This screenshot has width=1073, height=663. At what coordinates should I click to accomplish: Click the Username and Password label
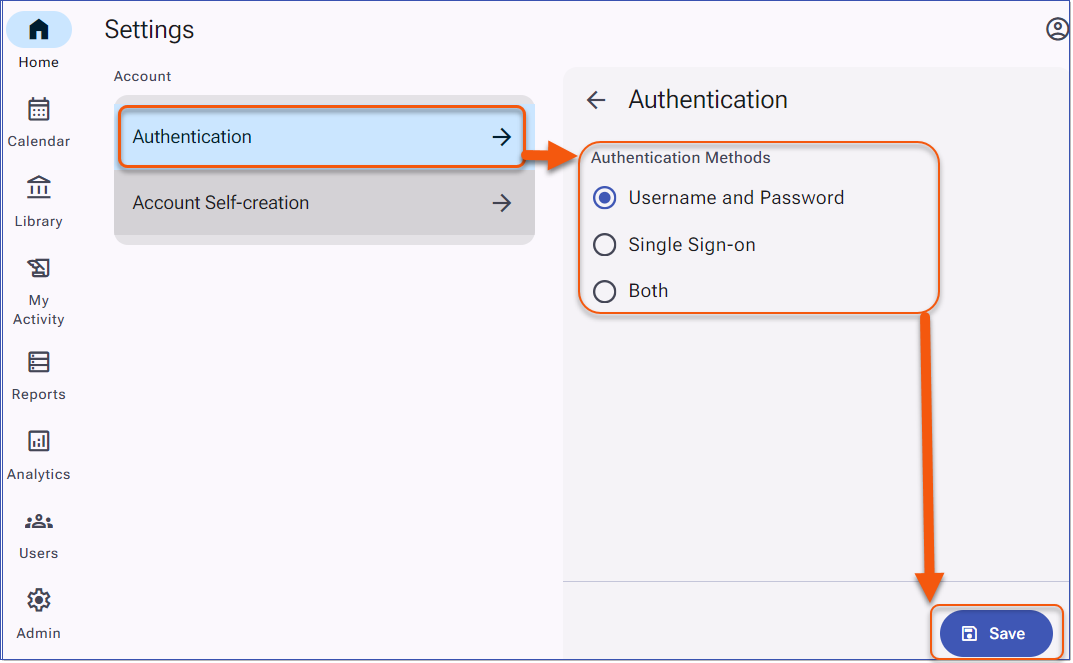(x=736, y=198)
